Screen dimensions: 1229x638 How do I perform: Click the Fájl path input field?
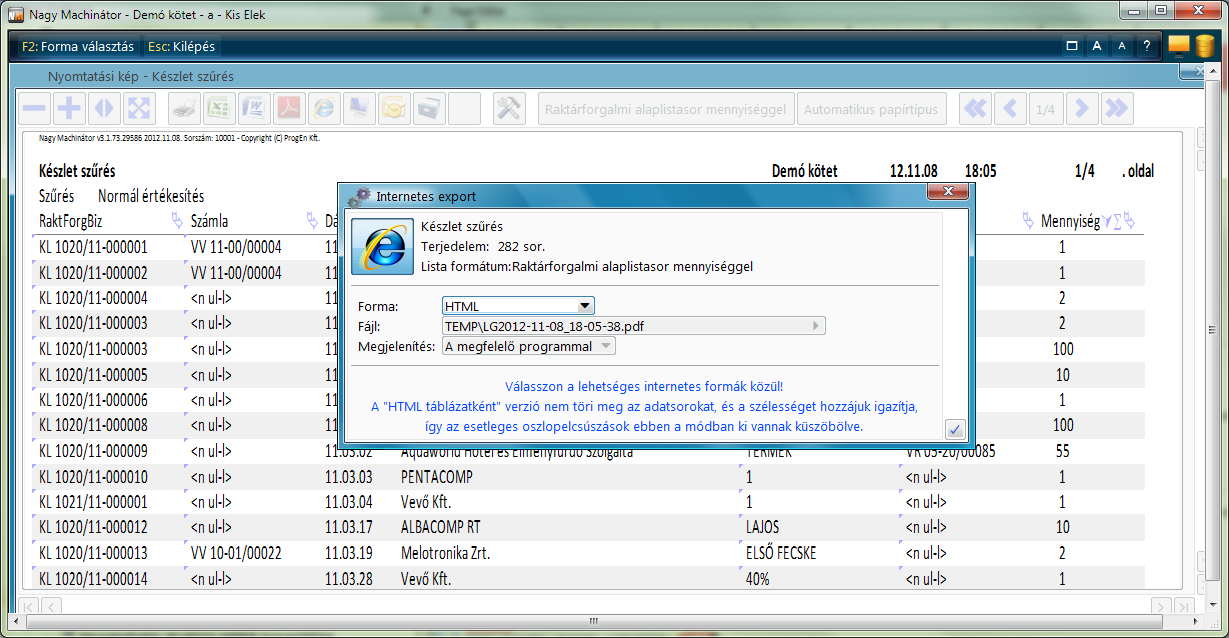coord(634,326)
